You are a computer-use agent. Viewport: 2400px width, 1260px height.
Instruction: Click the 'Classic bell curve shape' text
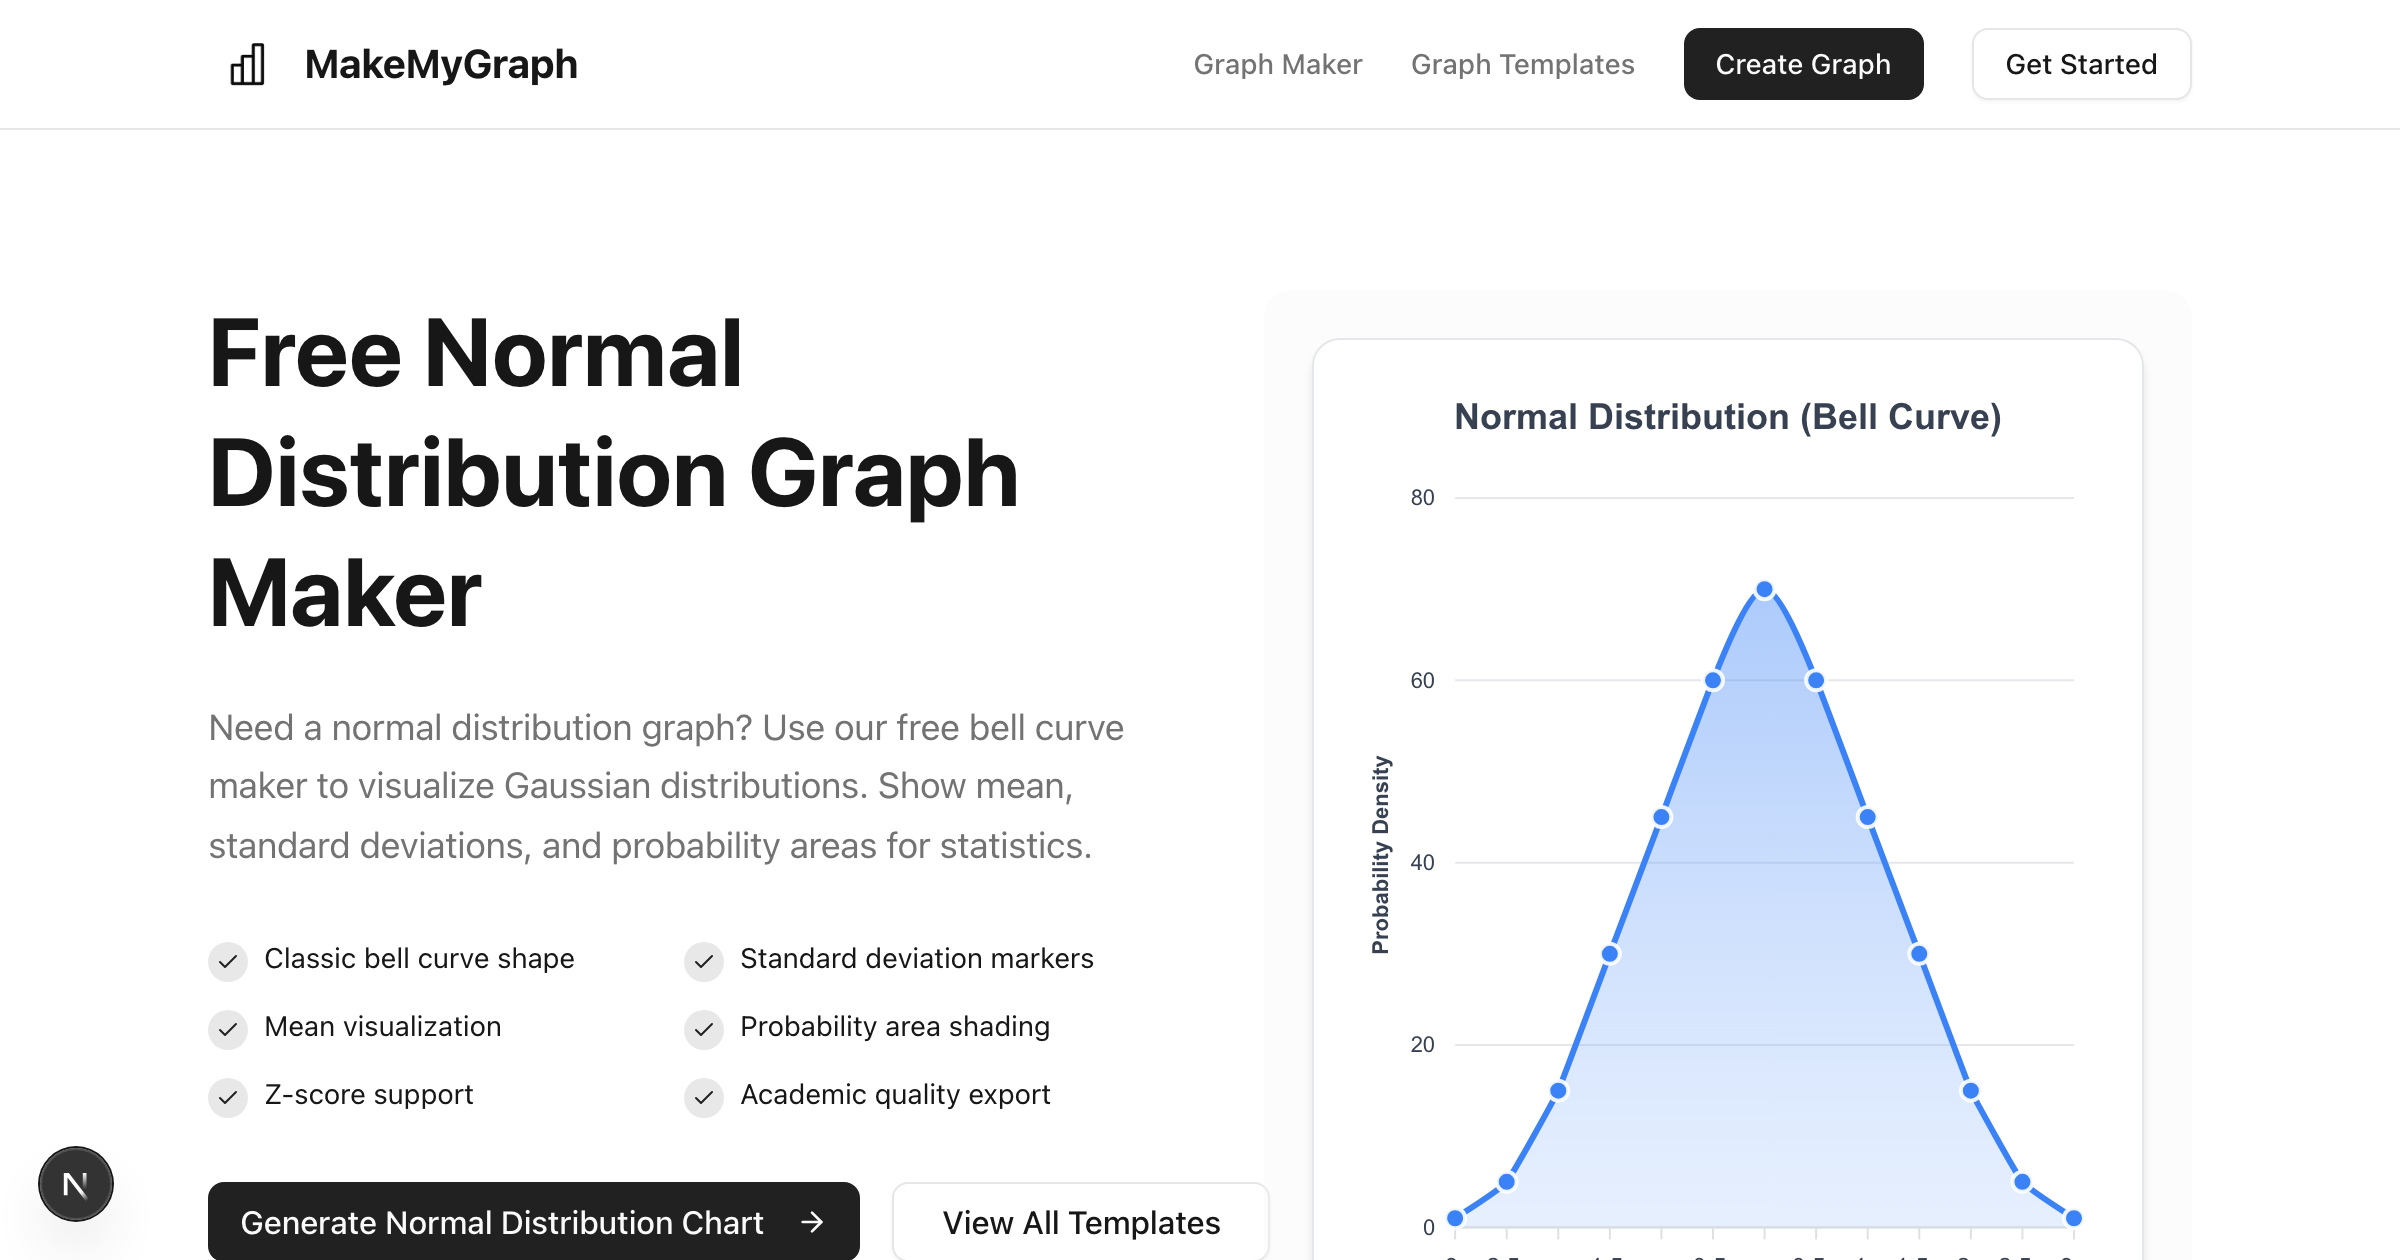pos(419,958)
